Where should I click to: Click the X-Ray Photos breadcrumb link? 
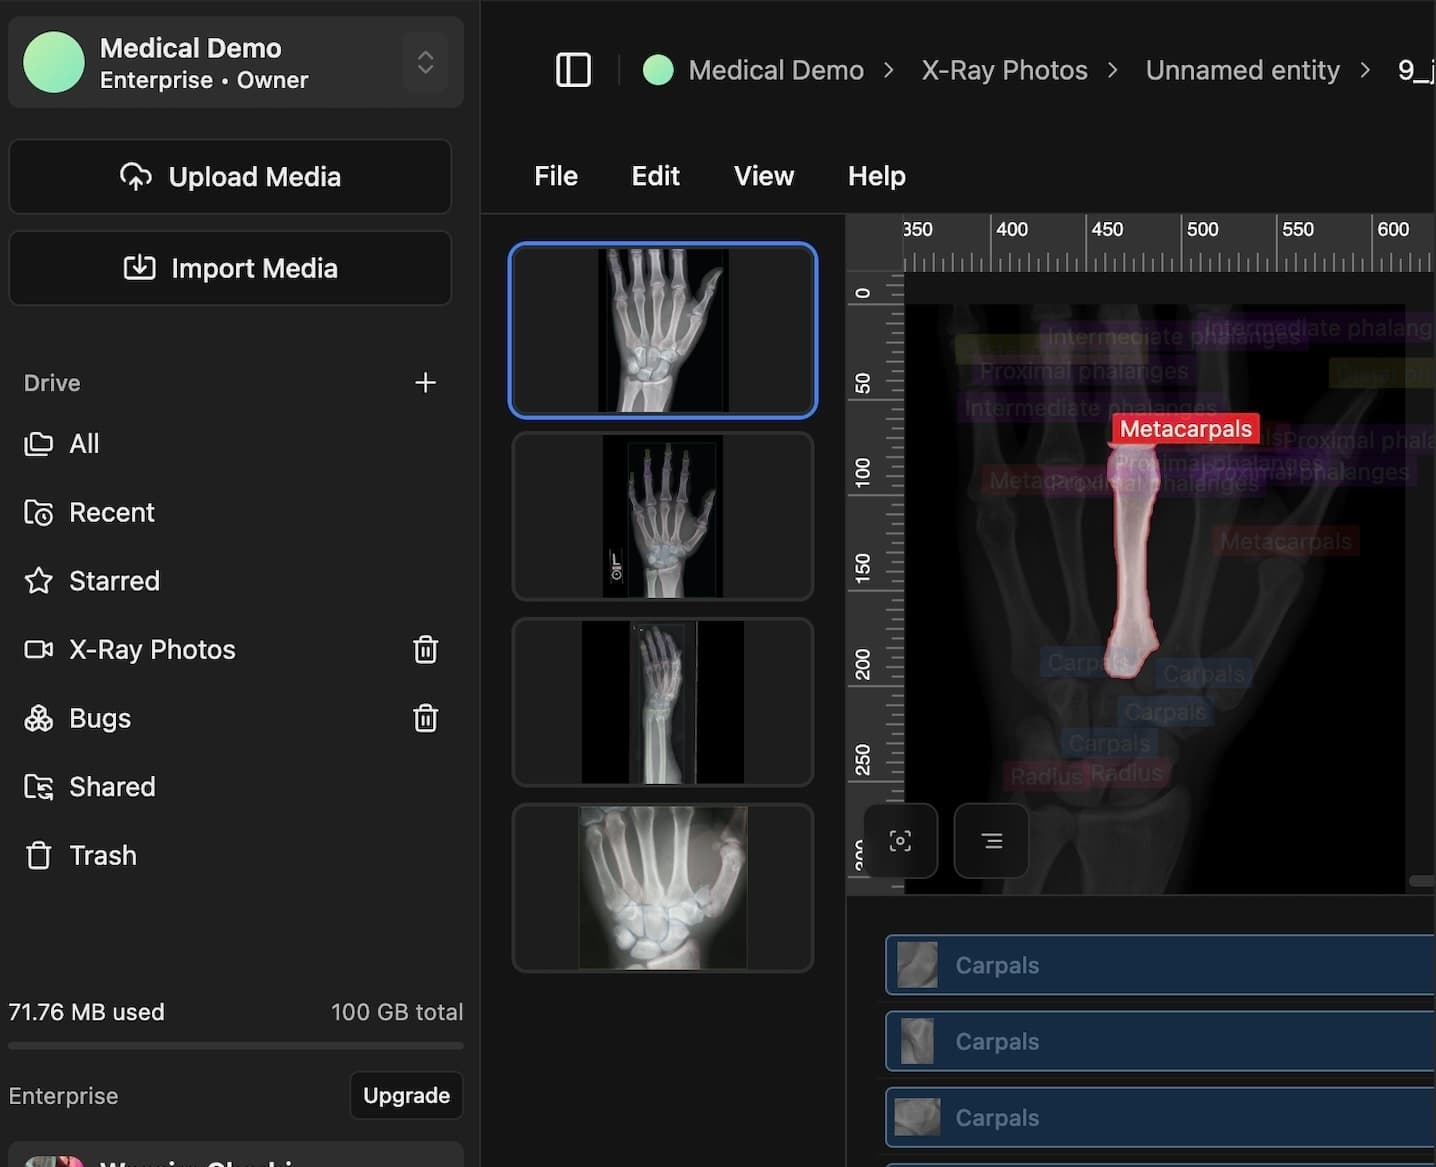pos(1004,70)
